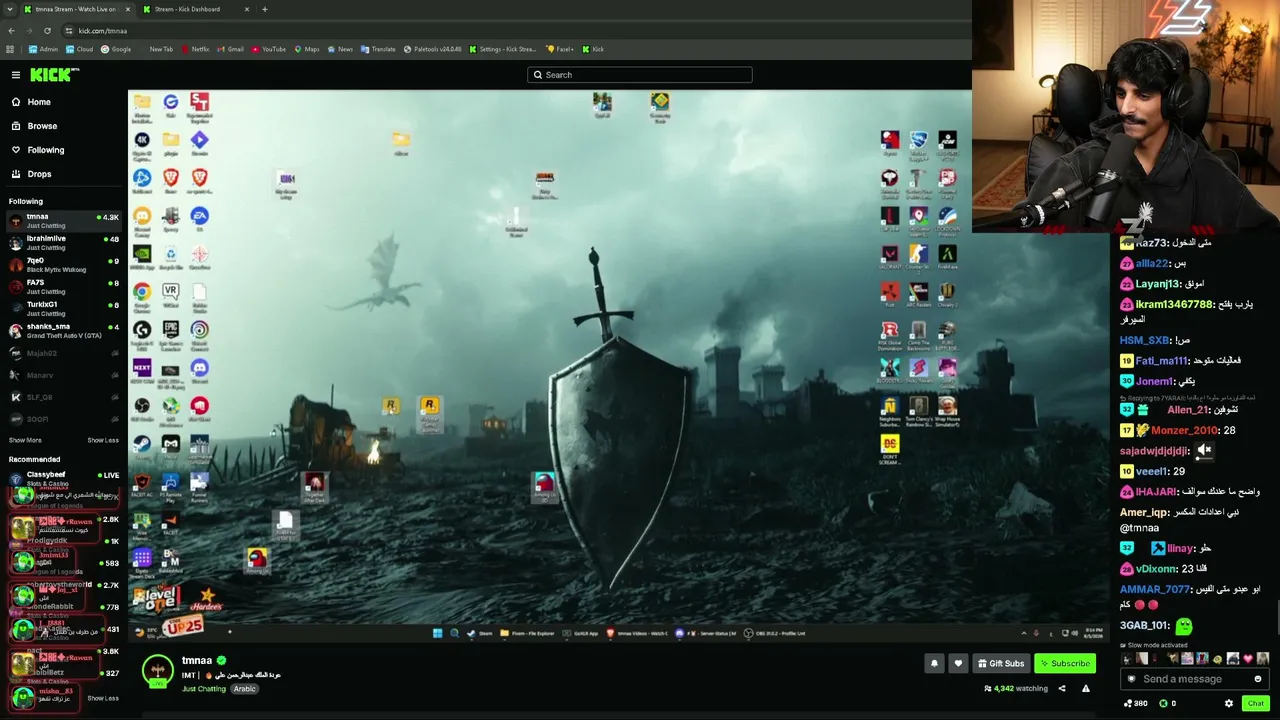Screen dimensions: 1280x720
Task: Open the chat emote picker
Action: pos(1258,679)
